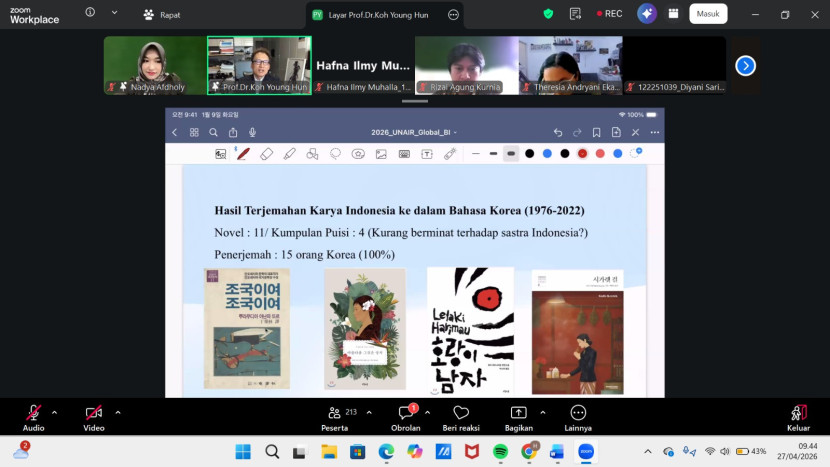Open the Lainnya more menu

pos(578,417)
